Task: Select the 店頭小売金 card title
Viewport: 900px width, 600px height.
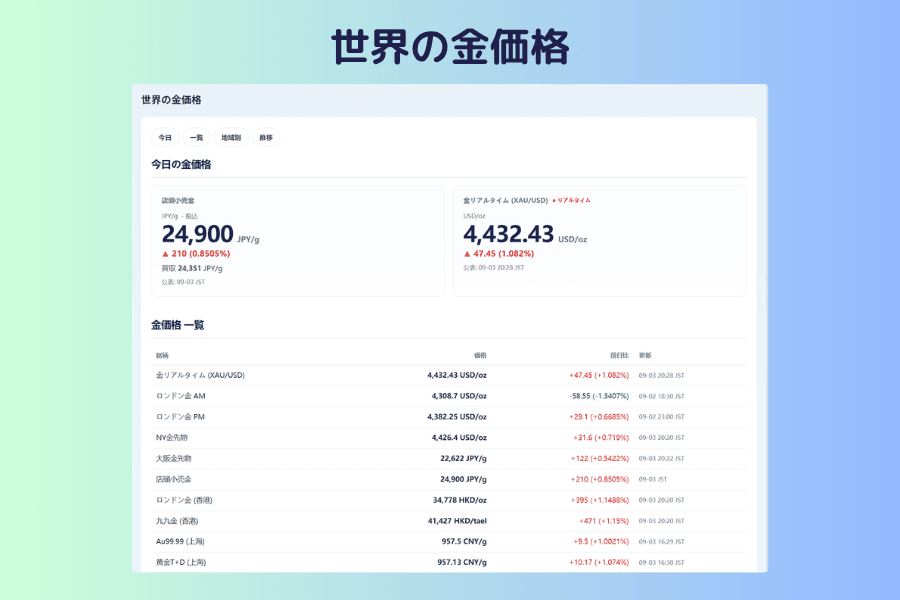Action: click(178, 201)
